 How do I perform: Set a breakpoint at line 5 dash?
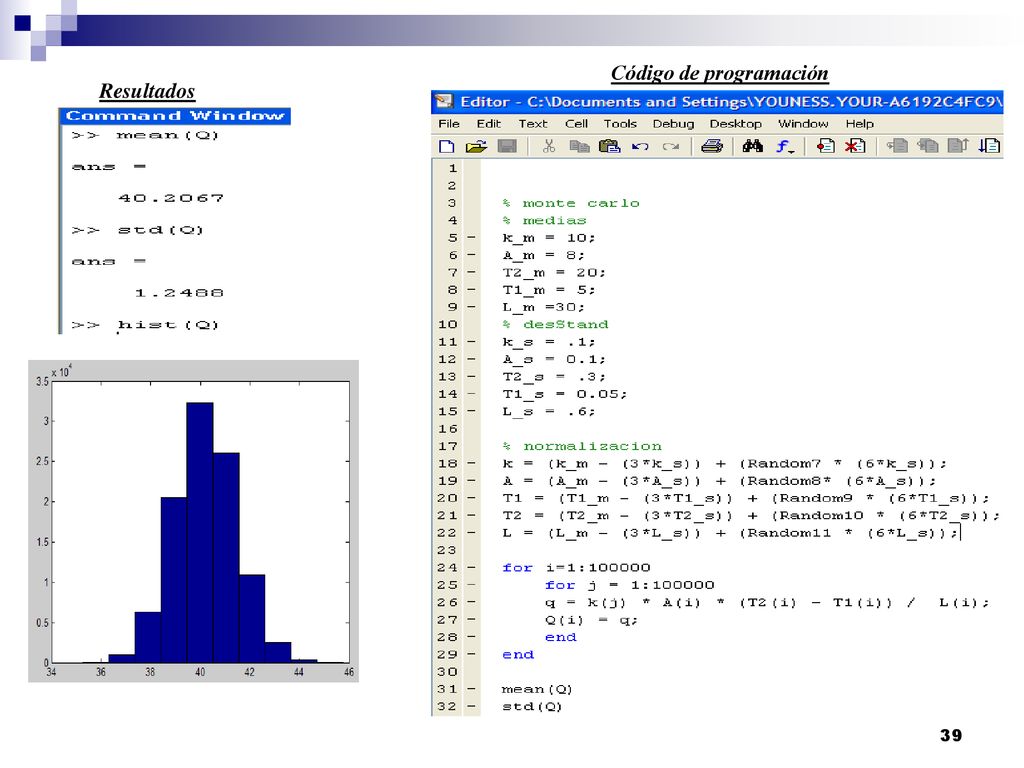pyautogui.click(x=472, y=238)
